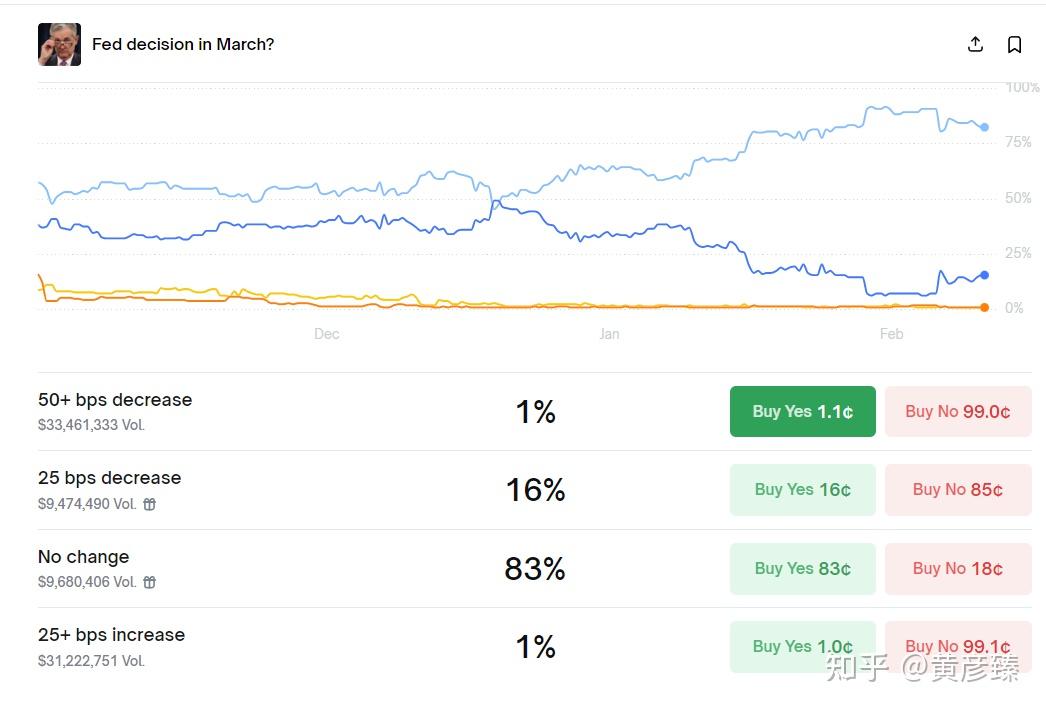1046x711 pixels.
Task: Click the gift icon beside 25 bps decrease volume
Action: (150, 504)
